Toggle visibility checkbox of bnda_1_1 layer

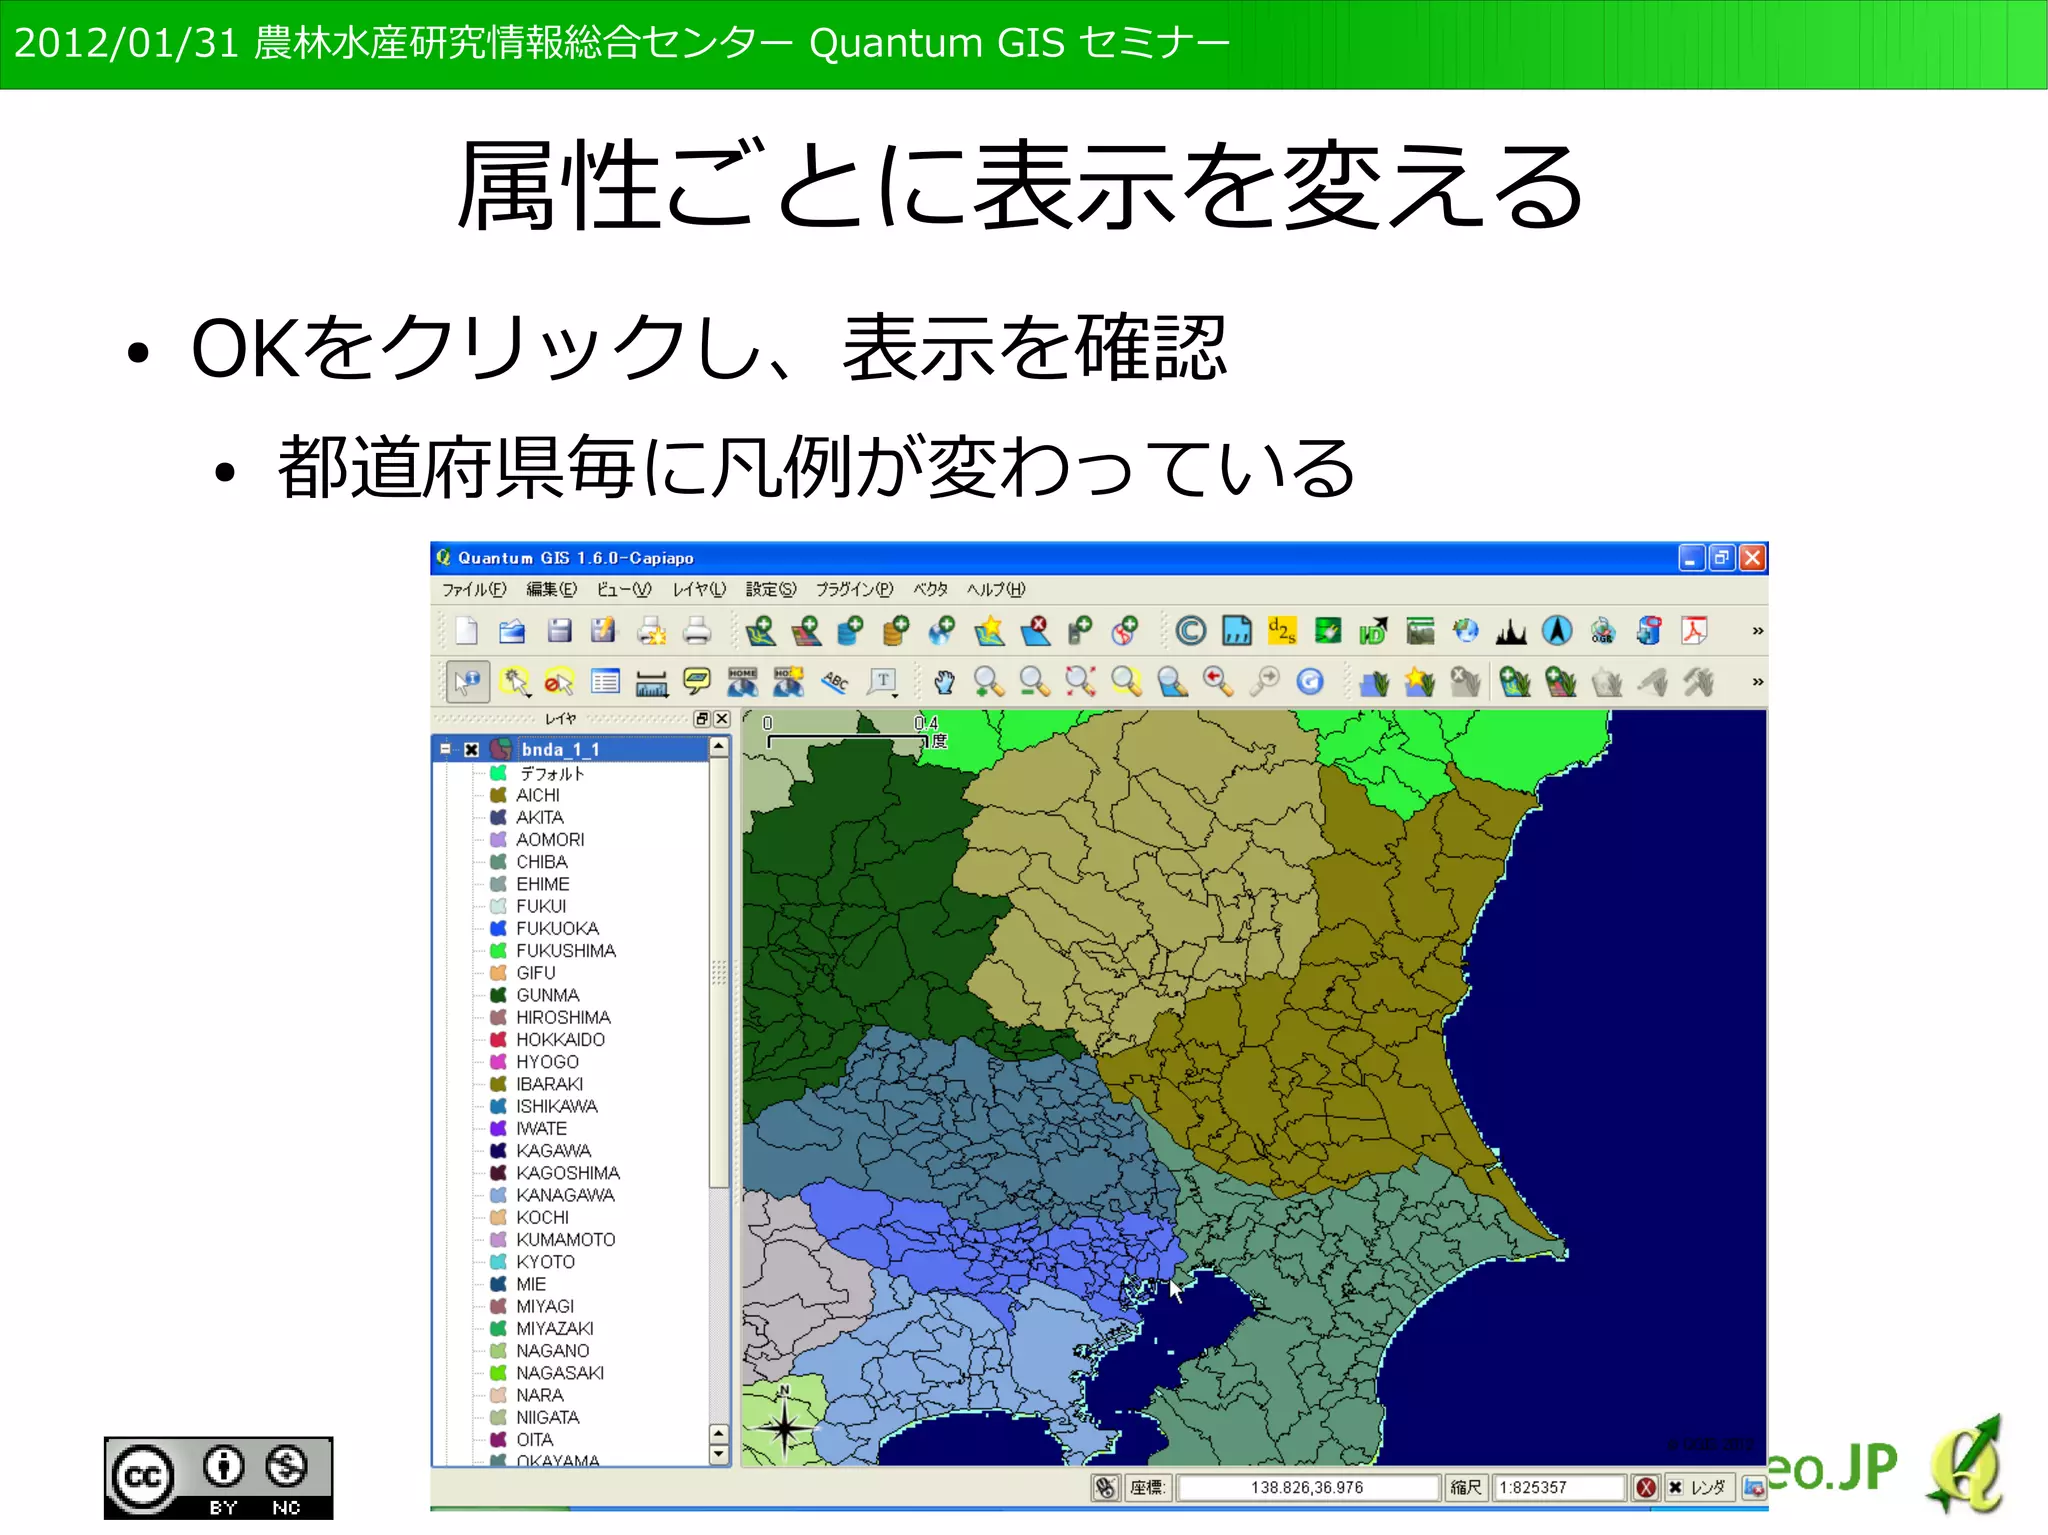tap(472, 750)
